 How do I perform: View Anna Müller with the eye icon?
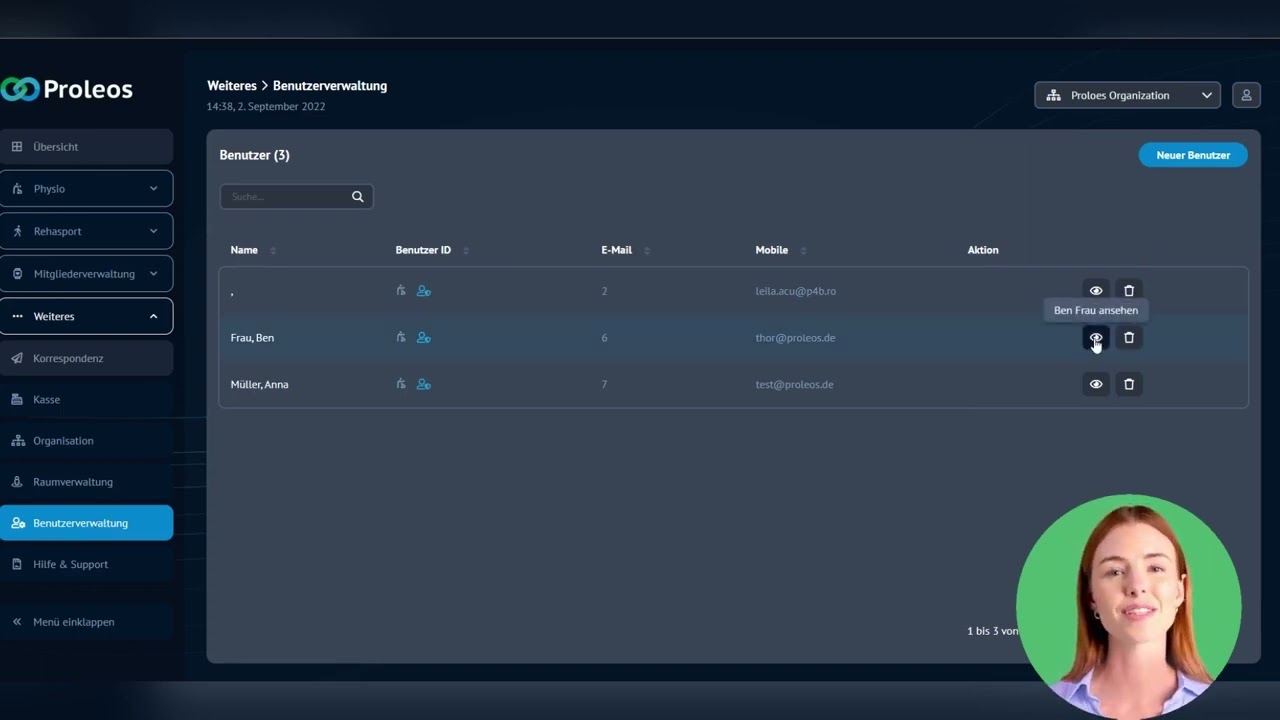pos(1096,384)
